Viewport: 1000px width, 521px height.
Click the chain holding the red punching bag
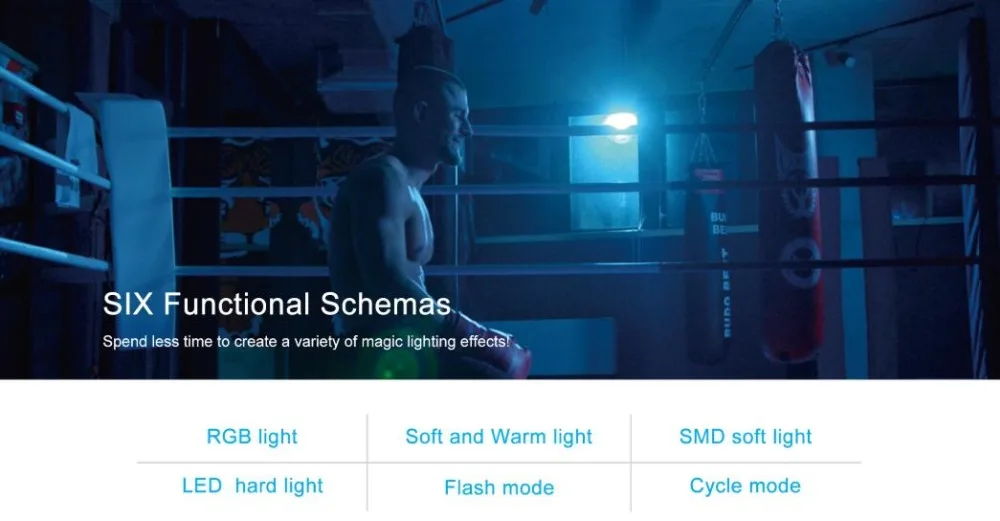click(x=776, y=20)
